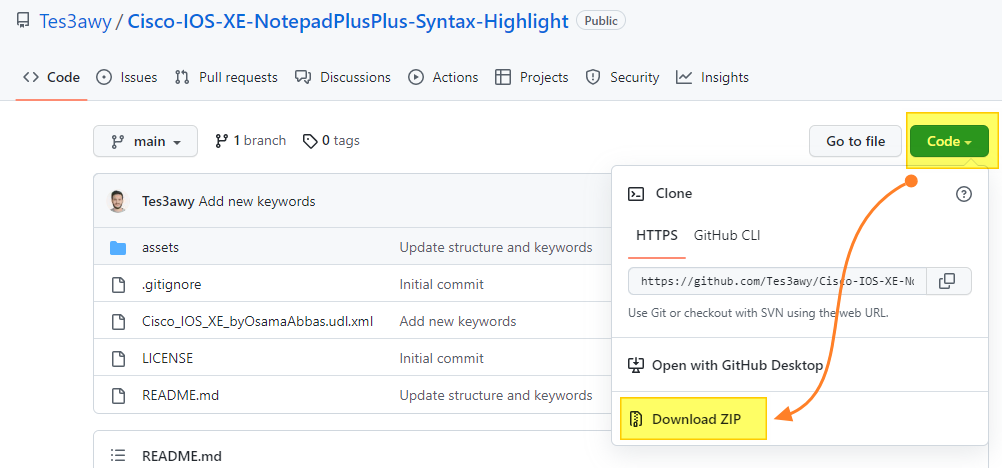Open assets row commit Update structure and keywords
Viewport: 1002px width, 468px height.
click(496, 247)
